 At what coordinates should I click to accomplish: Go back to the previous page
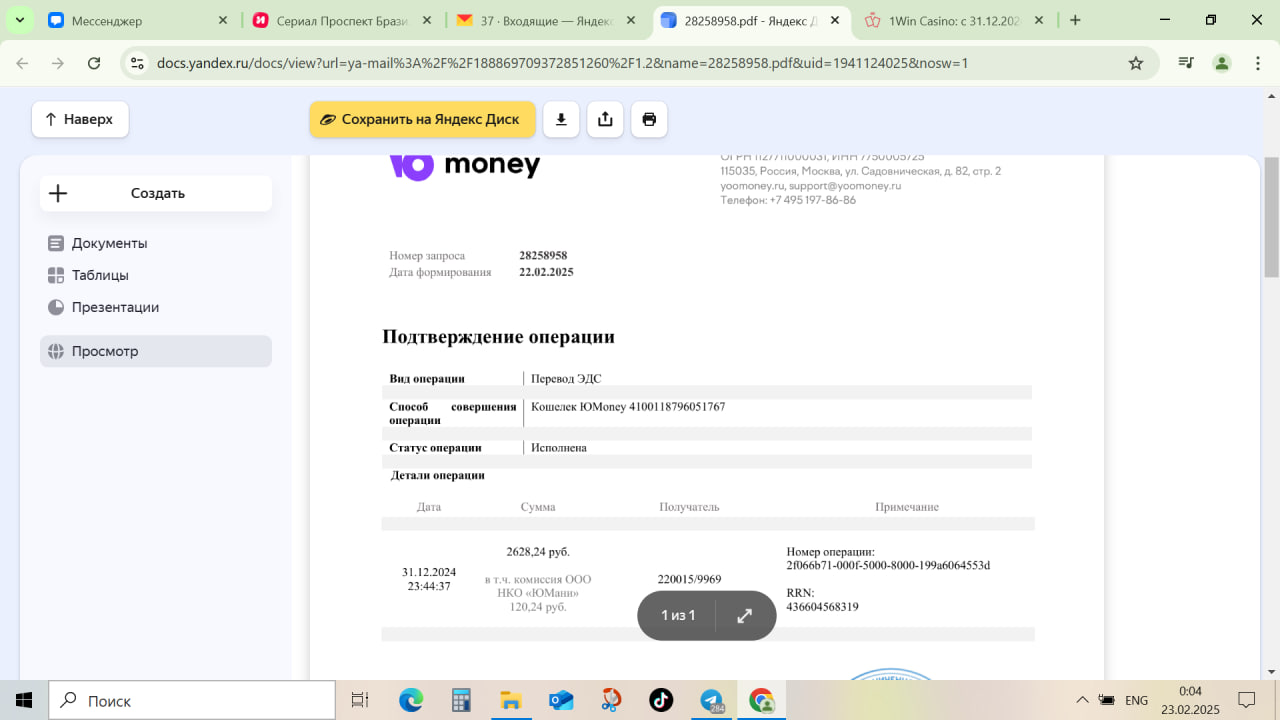[x=23, y=63]
